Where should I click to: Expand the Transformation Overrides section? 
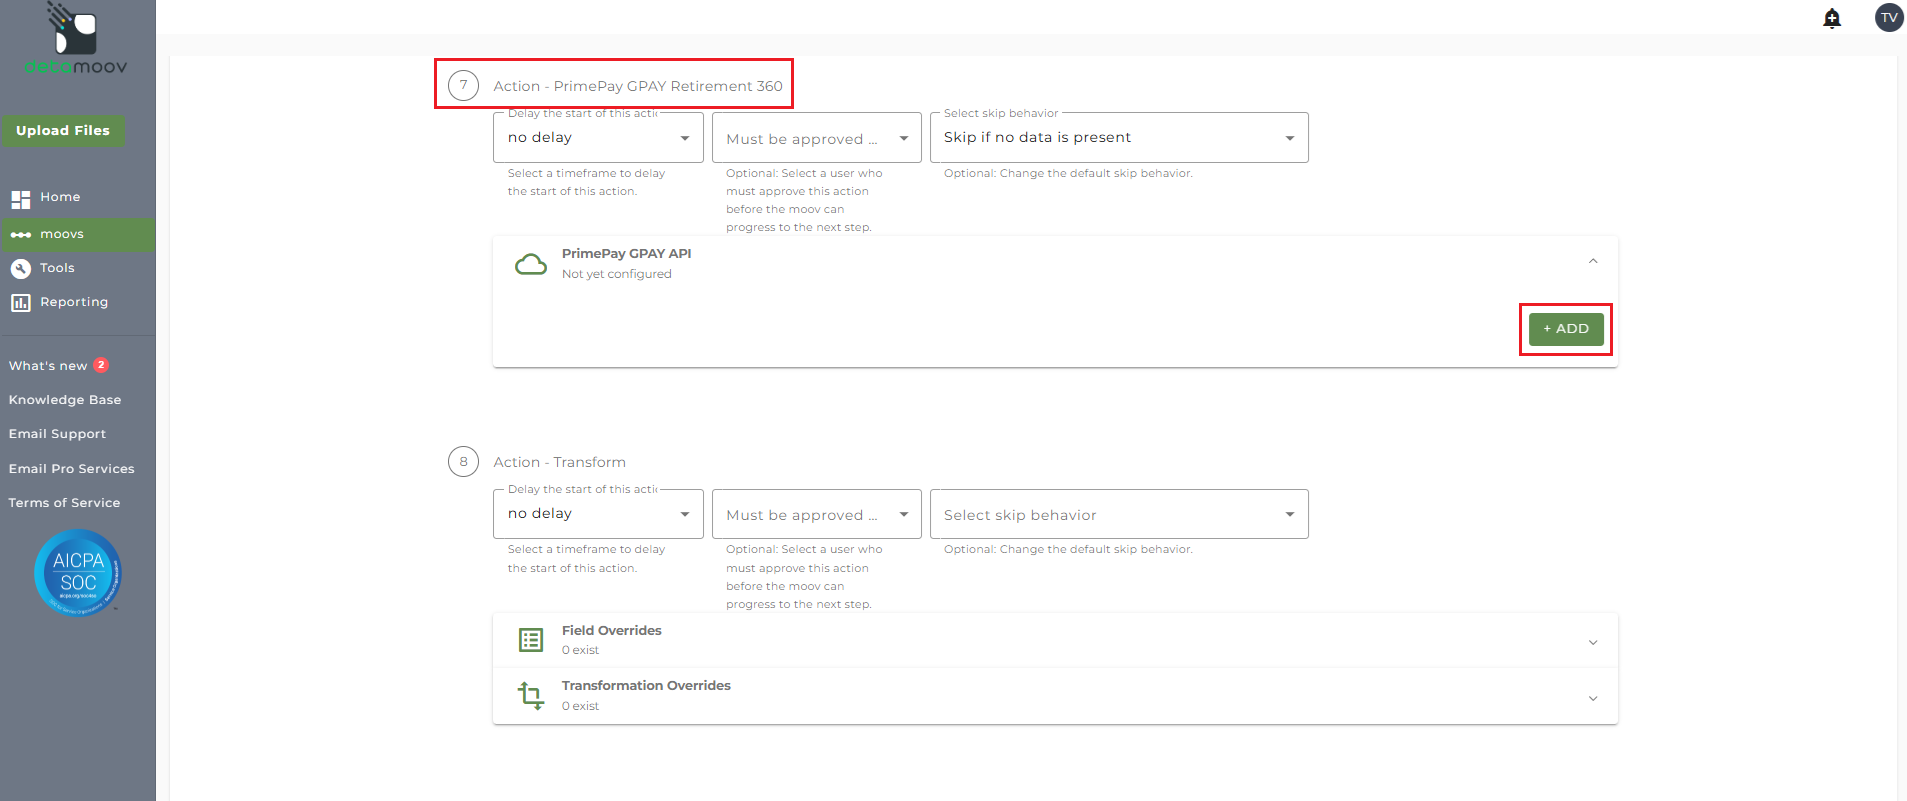click(x=1593, y=698)
